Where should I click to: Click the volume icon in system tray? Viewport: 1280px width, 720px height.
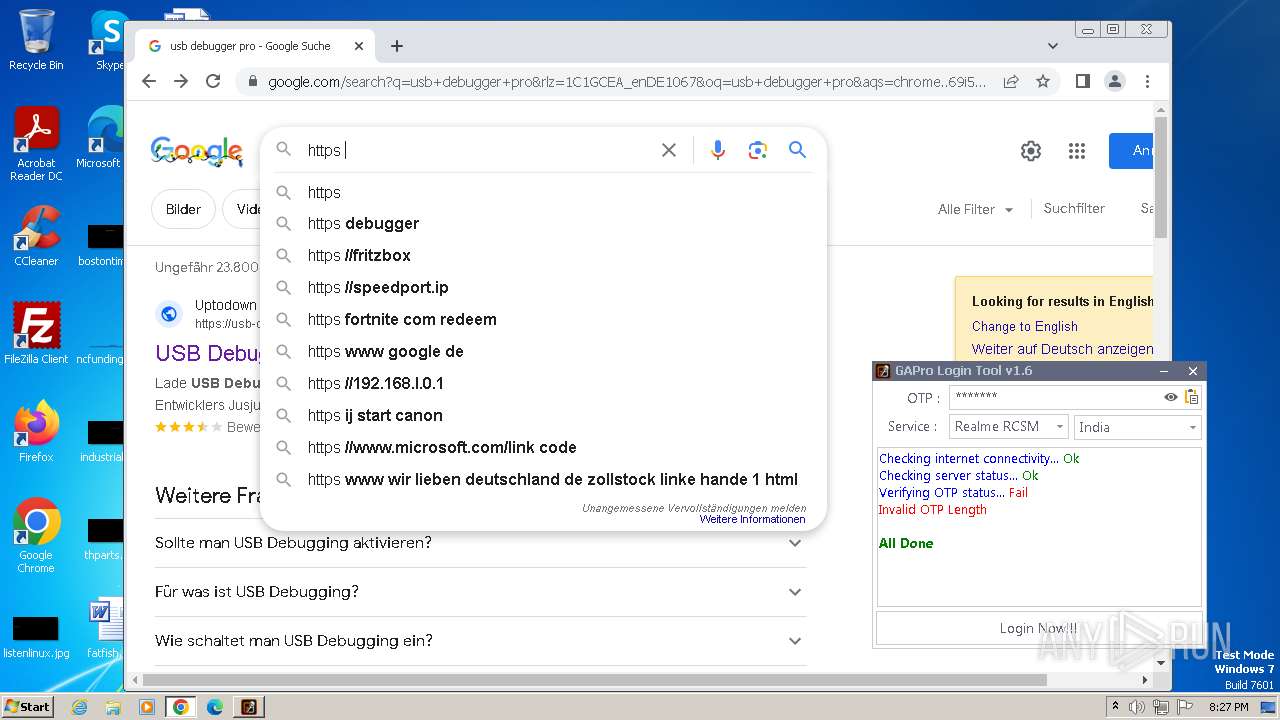(x=1137, y=707)
